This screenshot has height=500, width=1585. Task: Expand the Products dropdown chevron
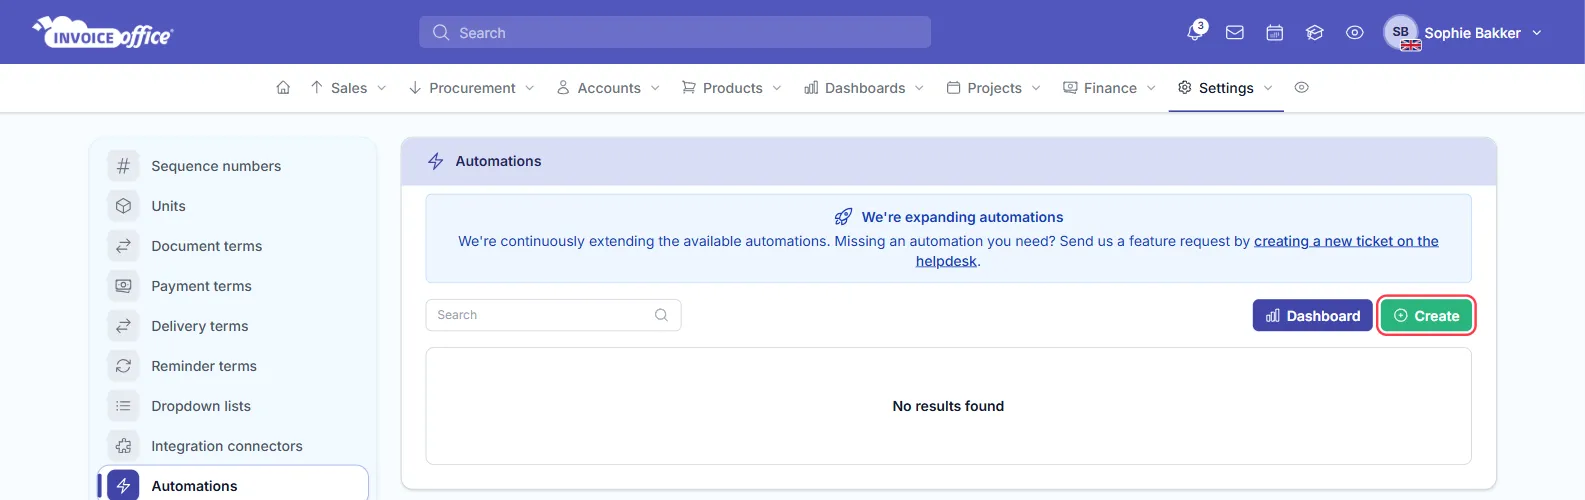pyautogui.click(x=777, y=88)
